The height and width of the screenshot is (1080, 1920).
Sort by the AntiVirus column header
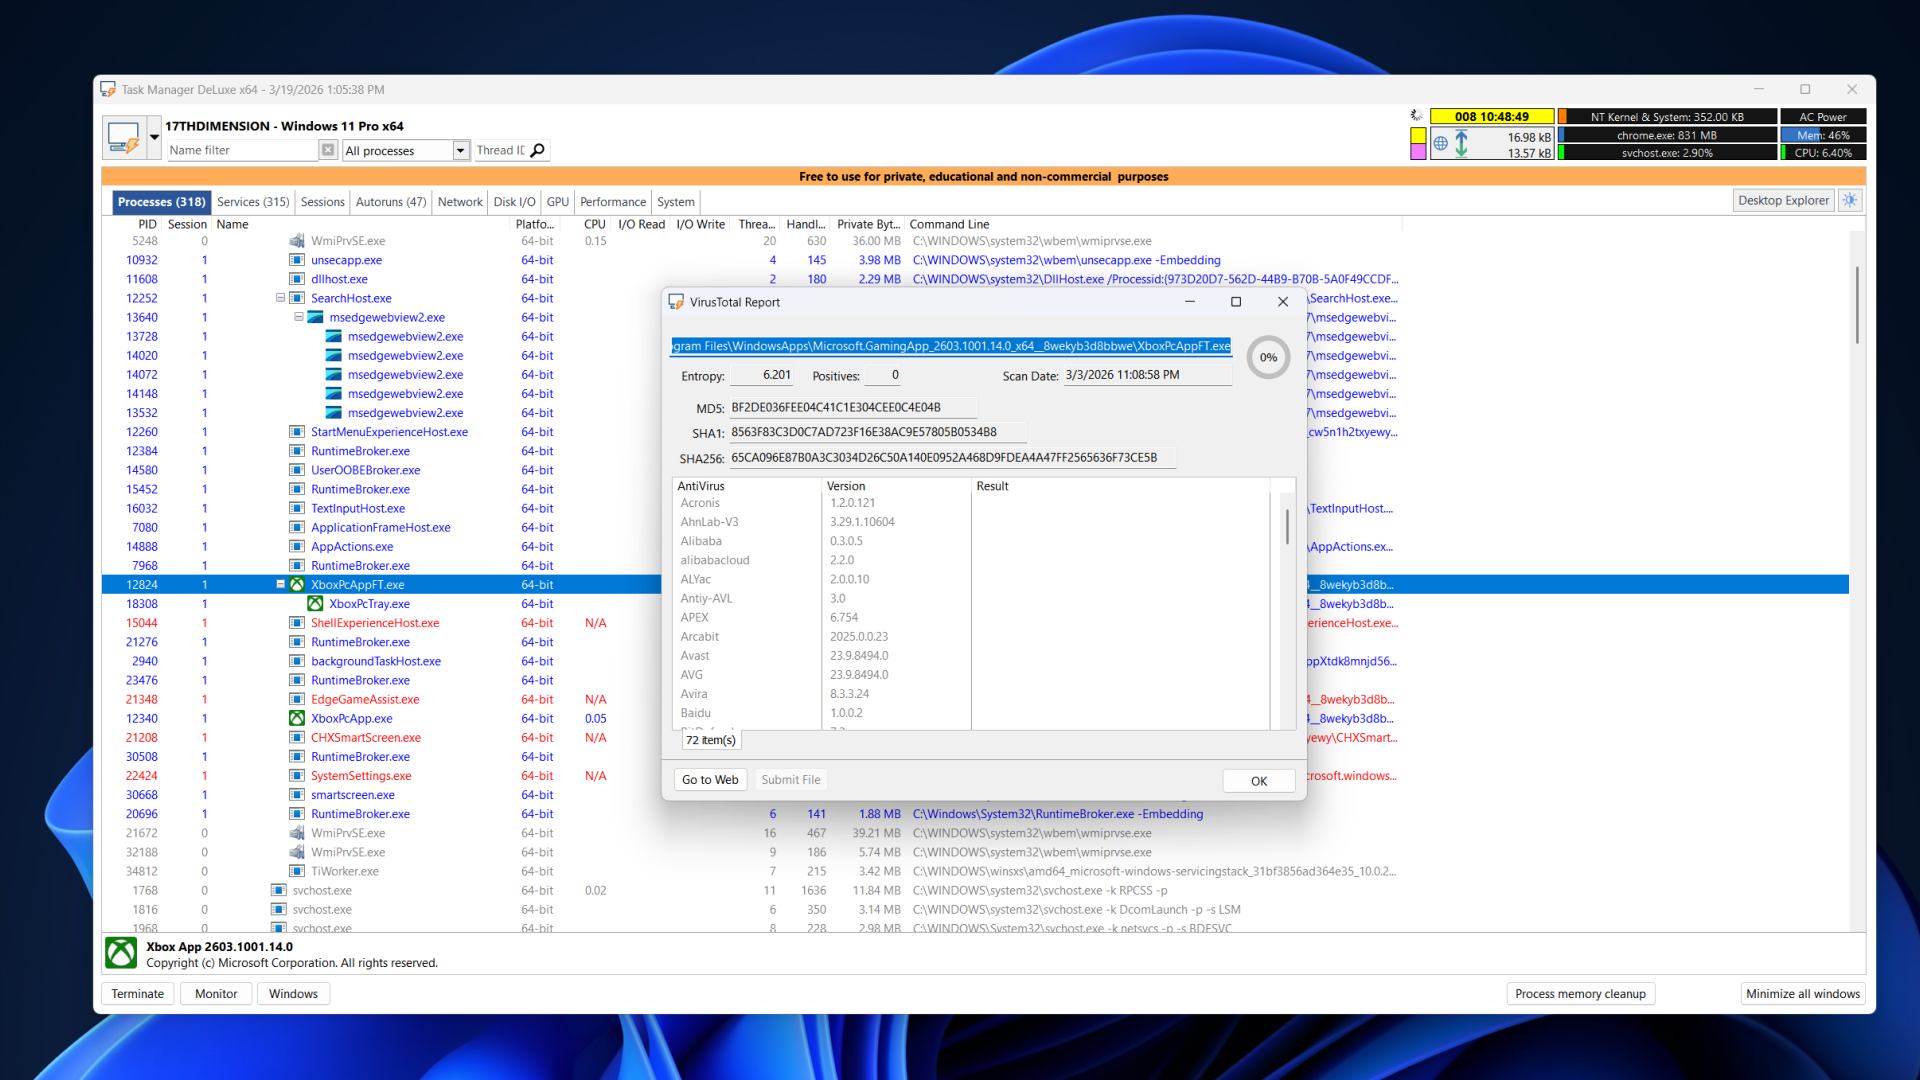tap(746, 486)
